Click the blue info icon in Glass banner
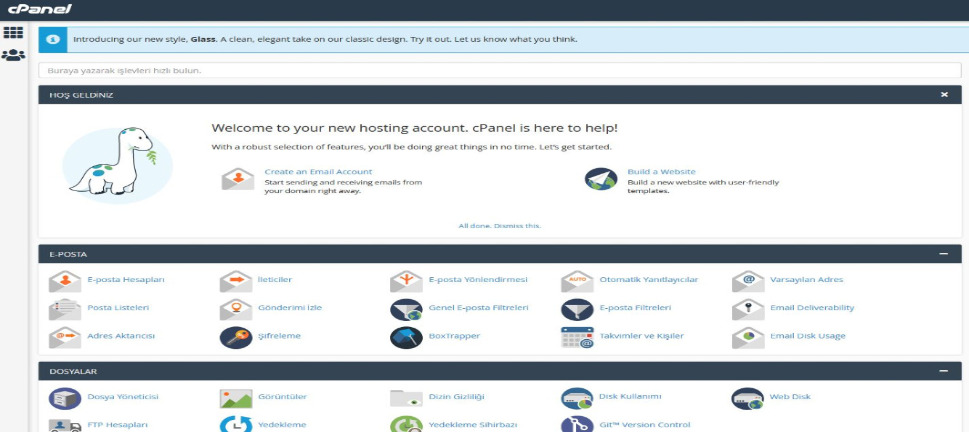969x432 pixels. pyautogui.click(x=53, y=40)
